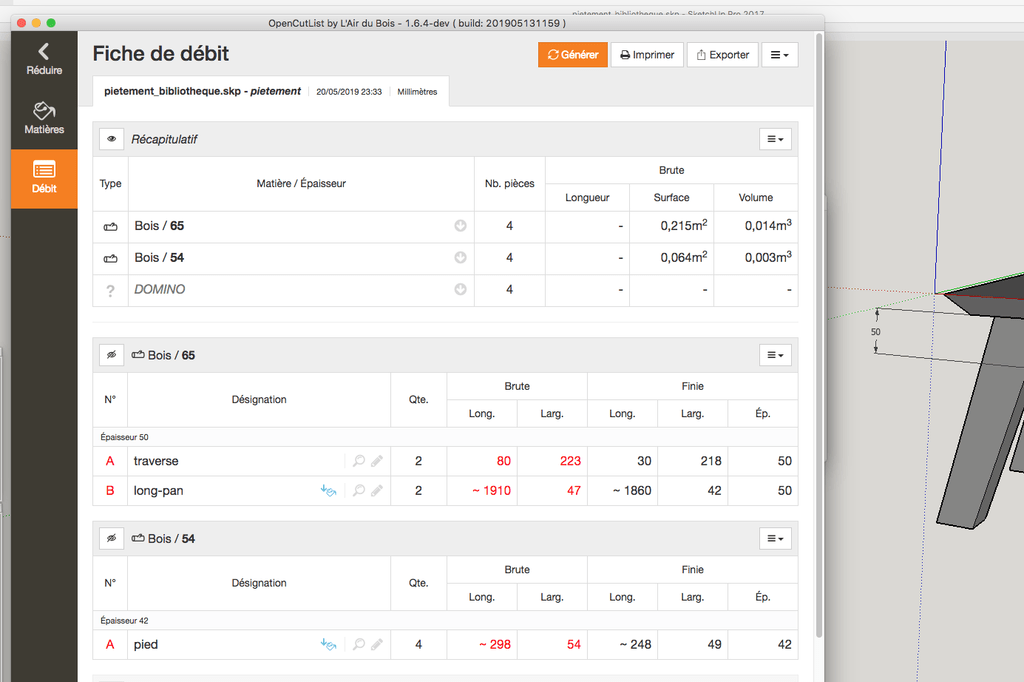
Task: Click the blue arrow icon in pied row
Action: pos(328,645)
